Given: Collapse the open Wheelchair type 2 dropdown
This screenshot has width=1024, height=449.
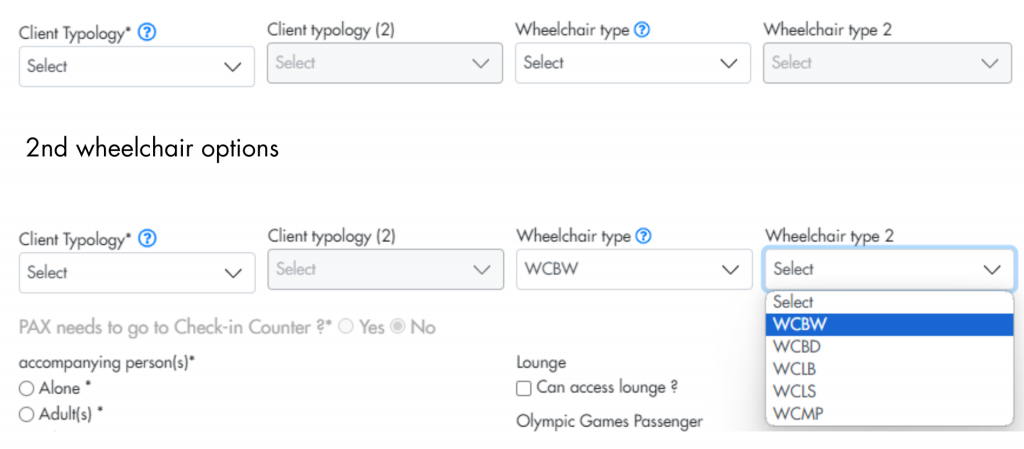Looking at the screenshot, I should 889,269.
